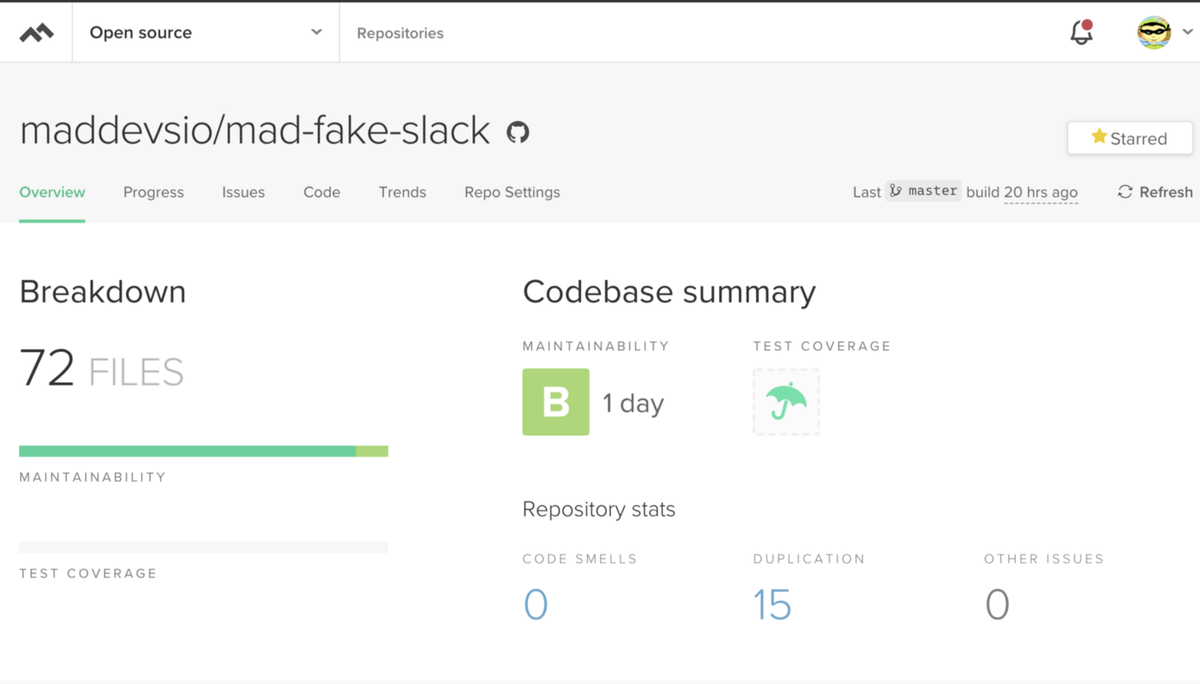1200x684 pixels.
Task: Click the test coverage umbrella icon
Action: pyautogui.click(x=786, y=402)
